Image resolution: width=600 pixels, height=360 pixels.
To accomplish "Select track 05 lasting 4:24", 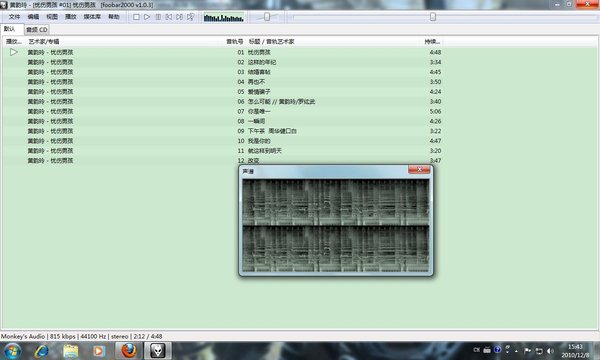I will 223,92.
